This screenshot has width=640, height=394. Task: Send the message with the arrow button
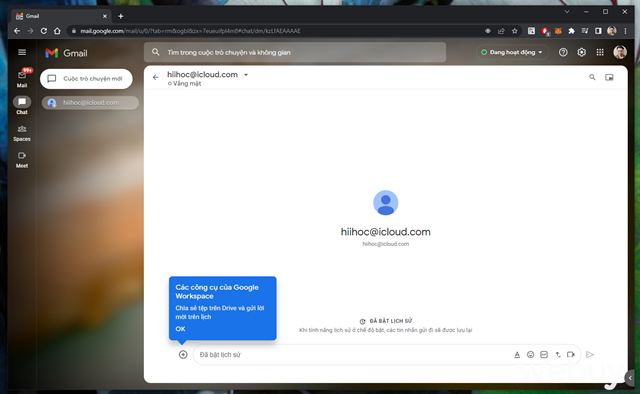click(590, 354)
